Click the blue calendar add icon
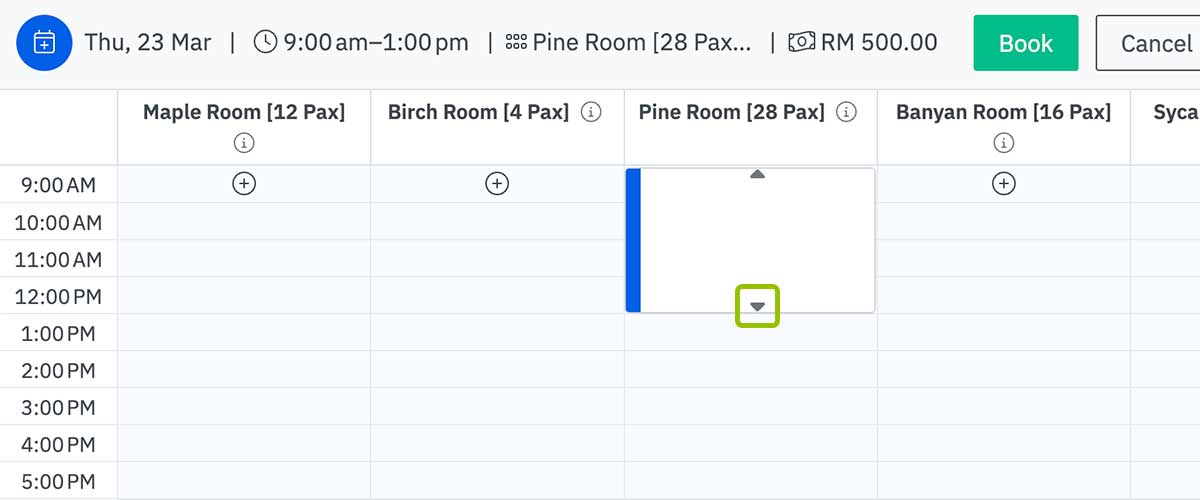This screenshot has height=500, width=1200. 44,43
